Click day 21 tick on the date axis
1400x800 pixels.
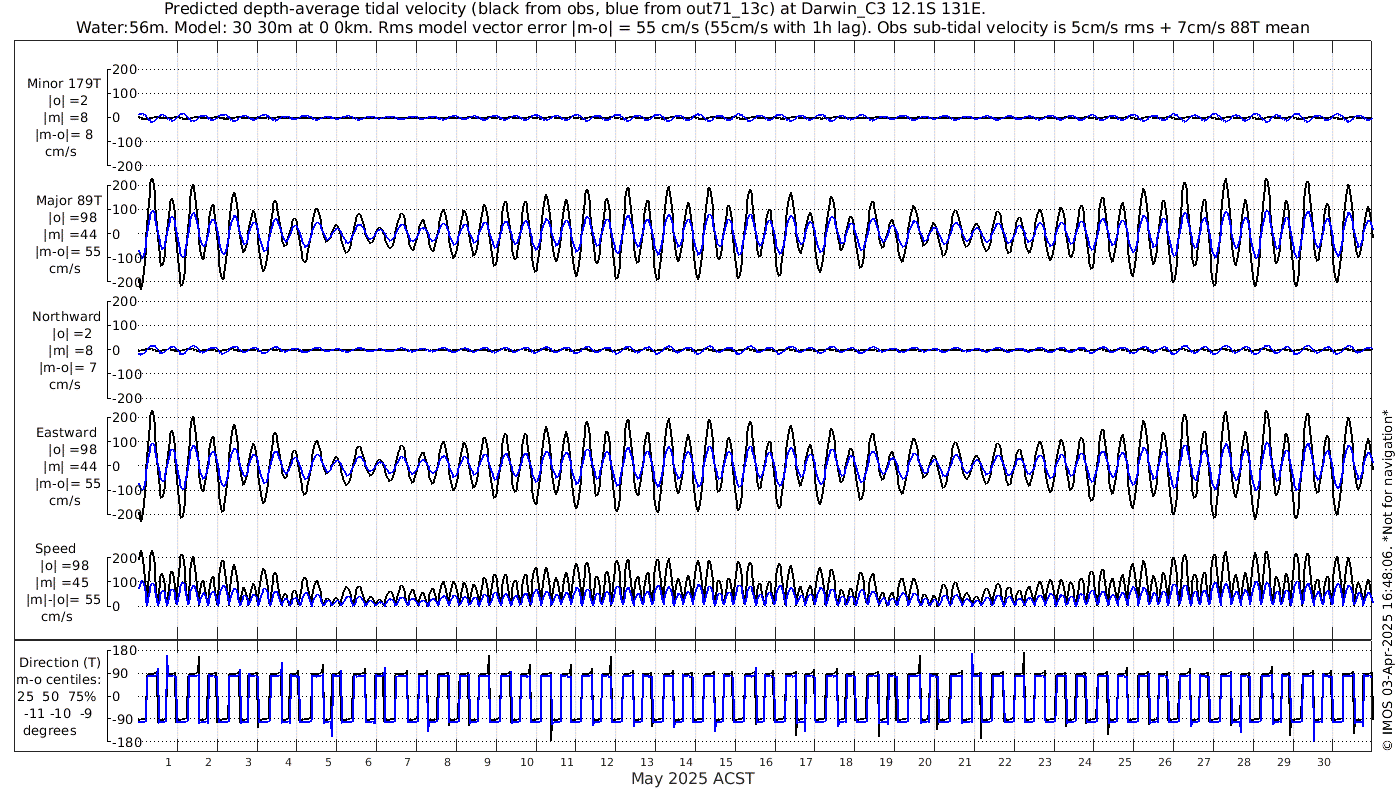965,762
